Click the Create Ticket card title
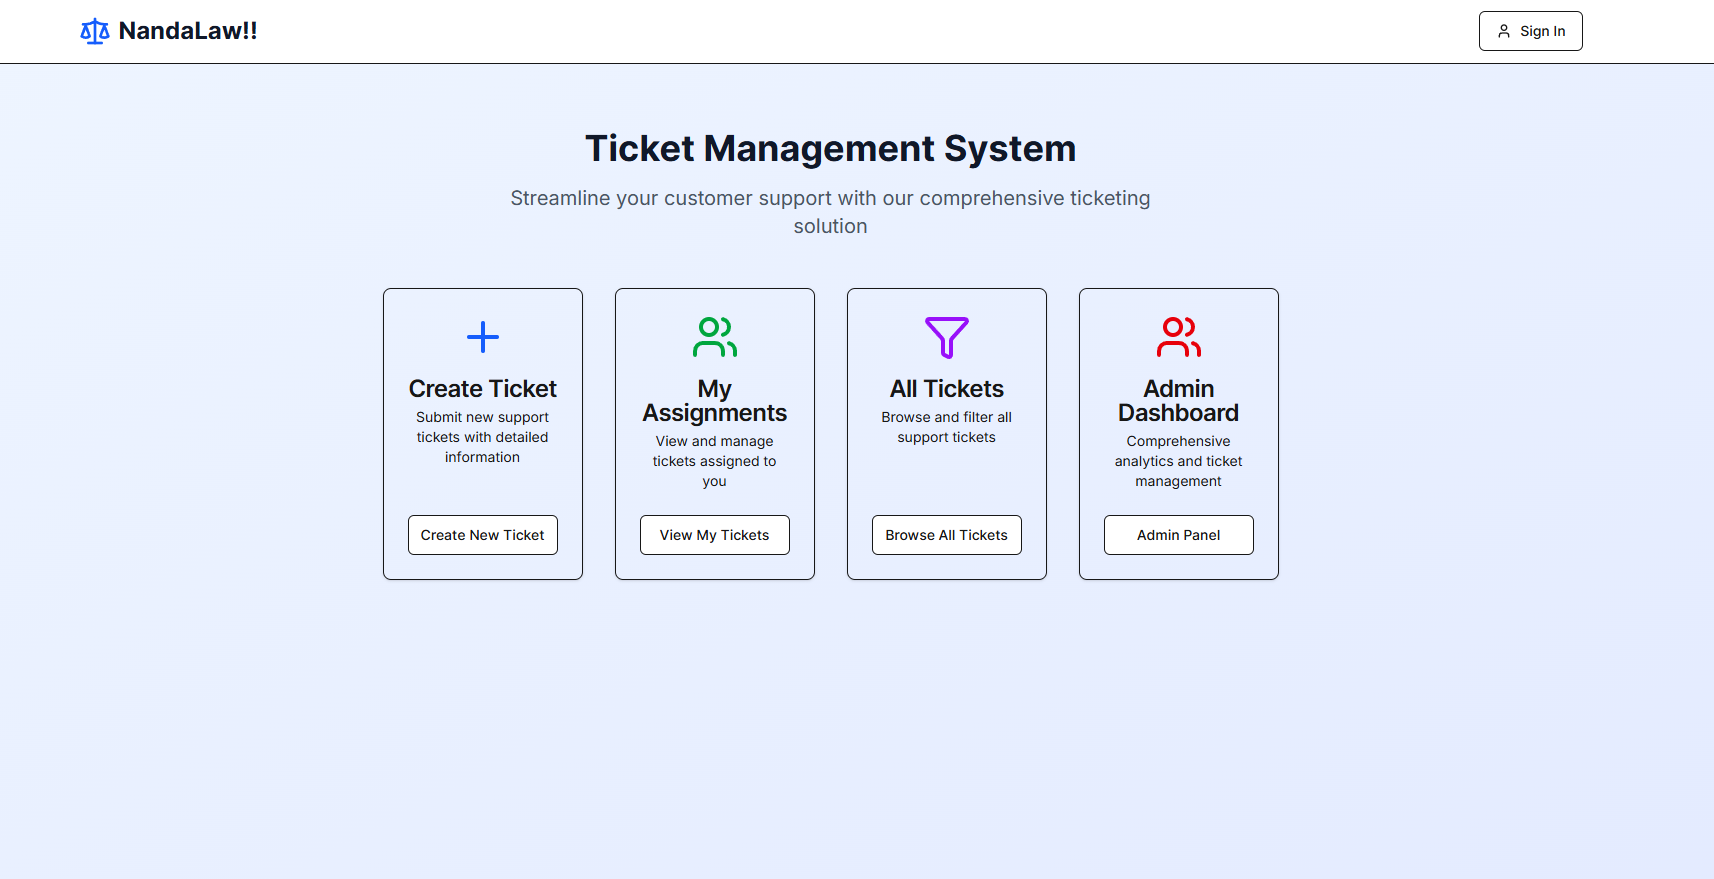 point(483,389)
